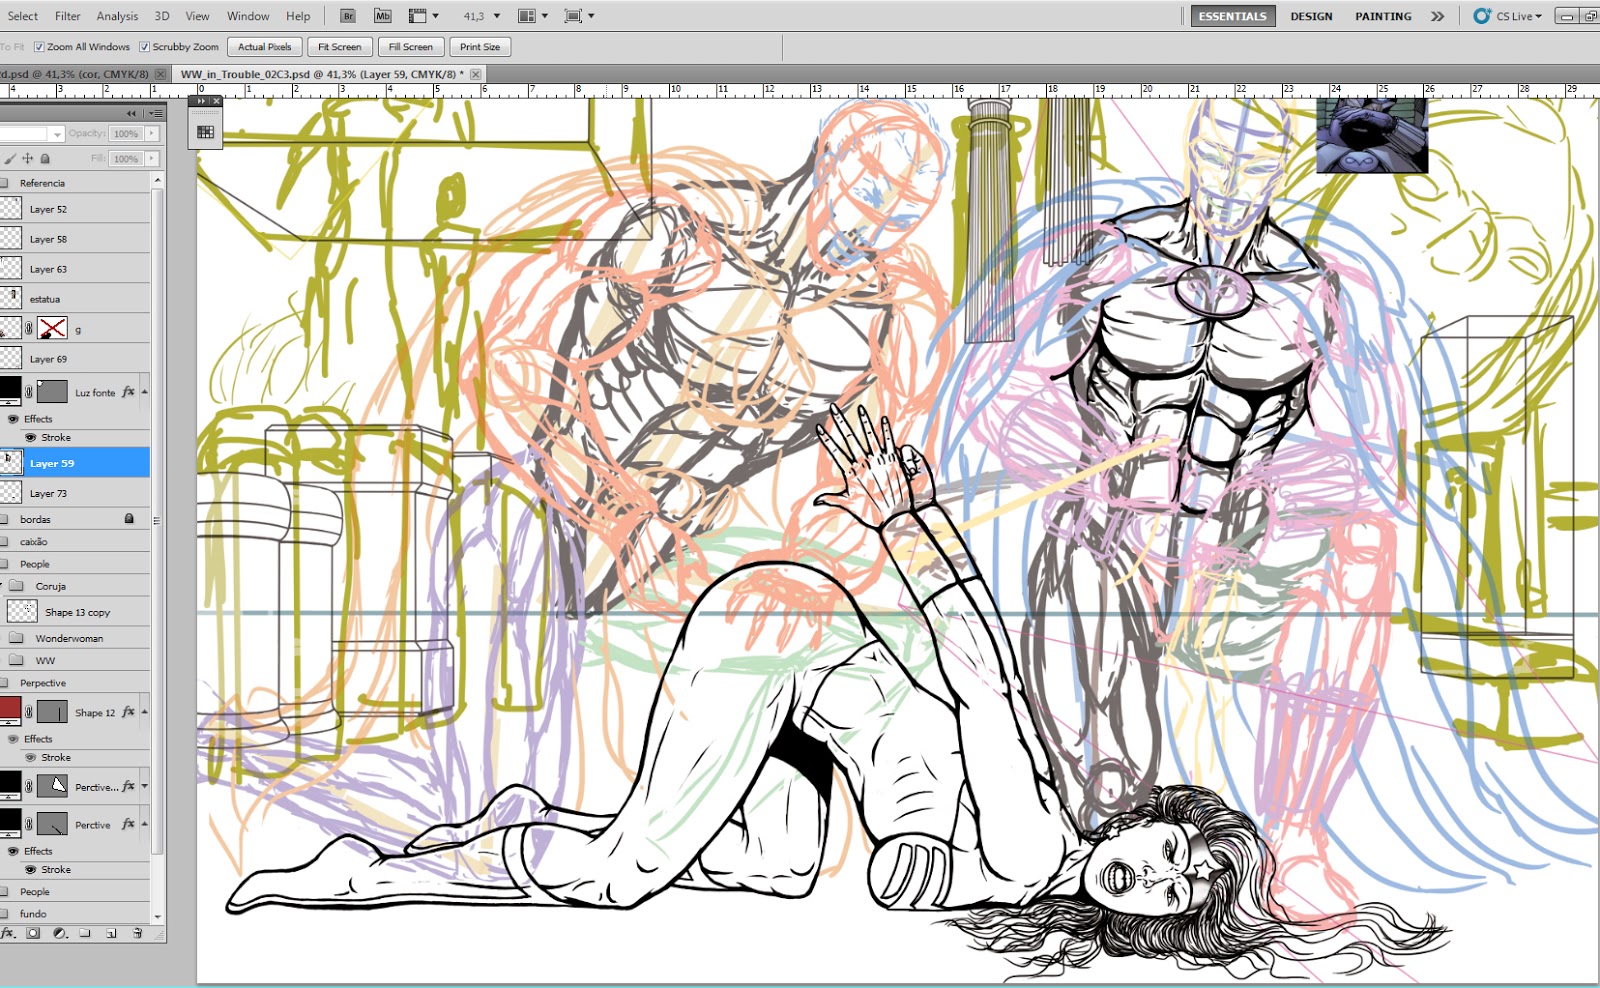The height and width of the screenshot is (988, 1600).
Task: Click the red X mask thumbnail on layer g
Action: click(52, 328)
